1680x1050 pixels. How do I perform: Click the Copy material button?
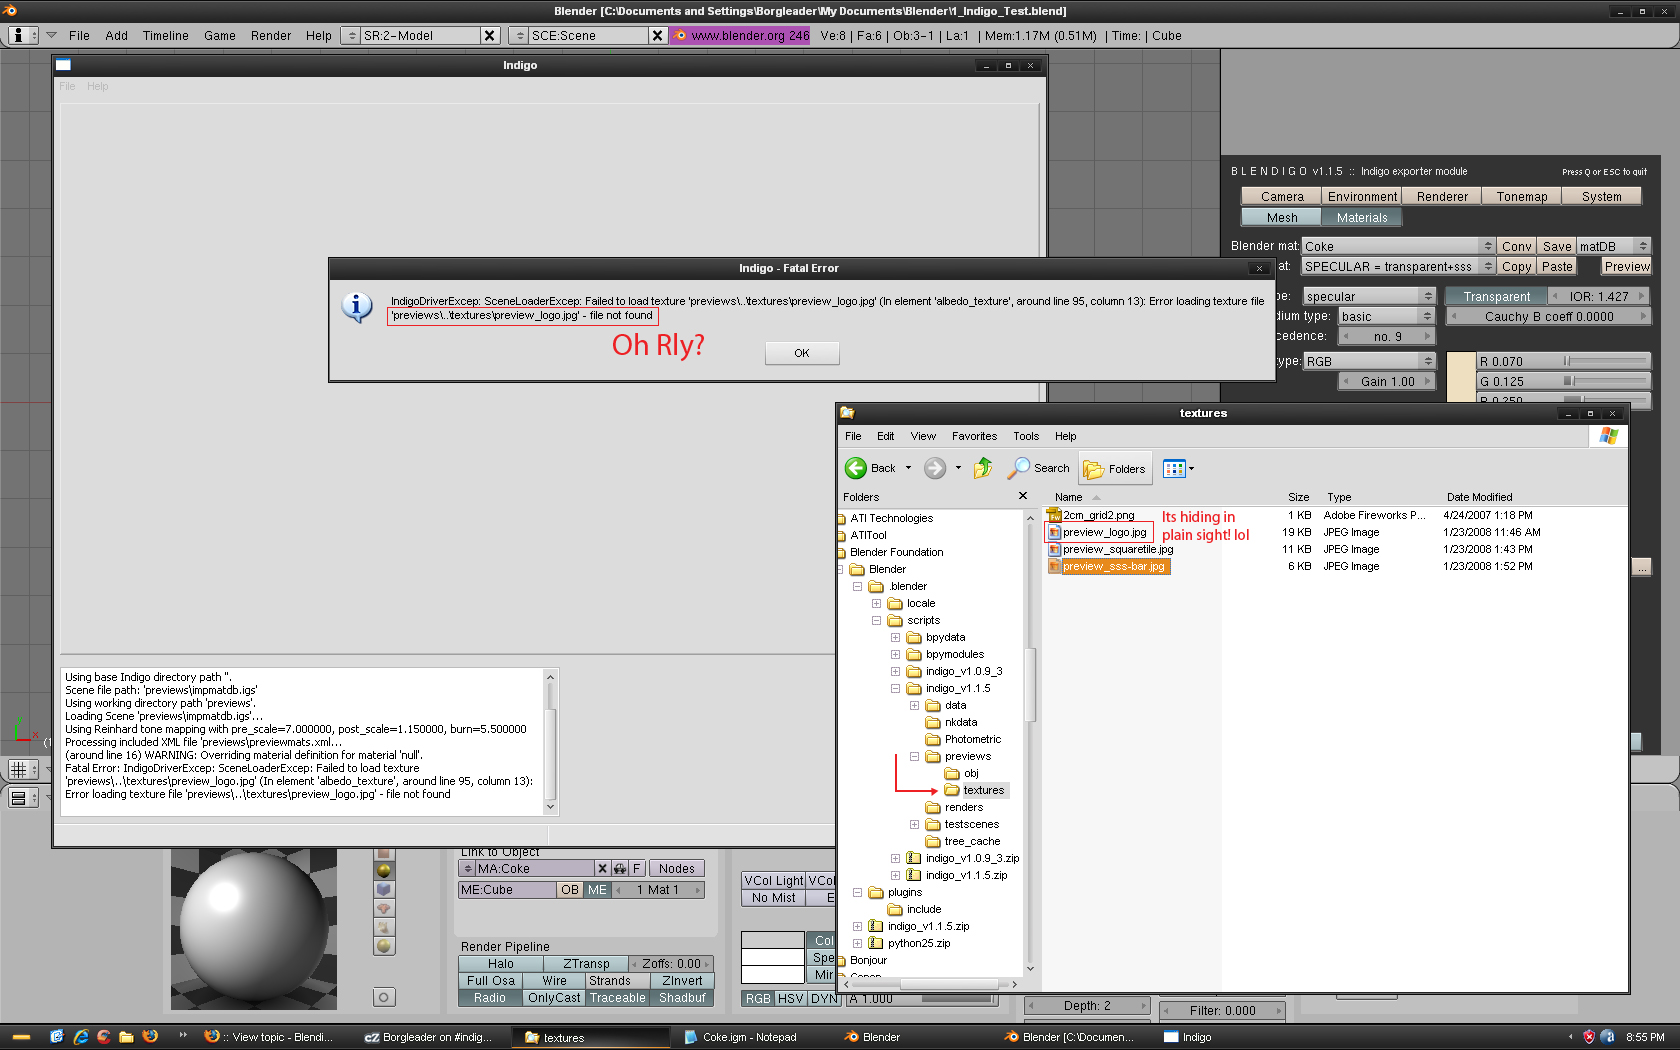pyautogui.click(x=1516, y=266)
